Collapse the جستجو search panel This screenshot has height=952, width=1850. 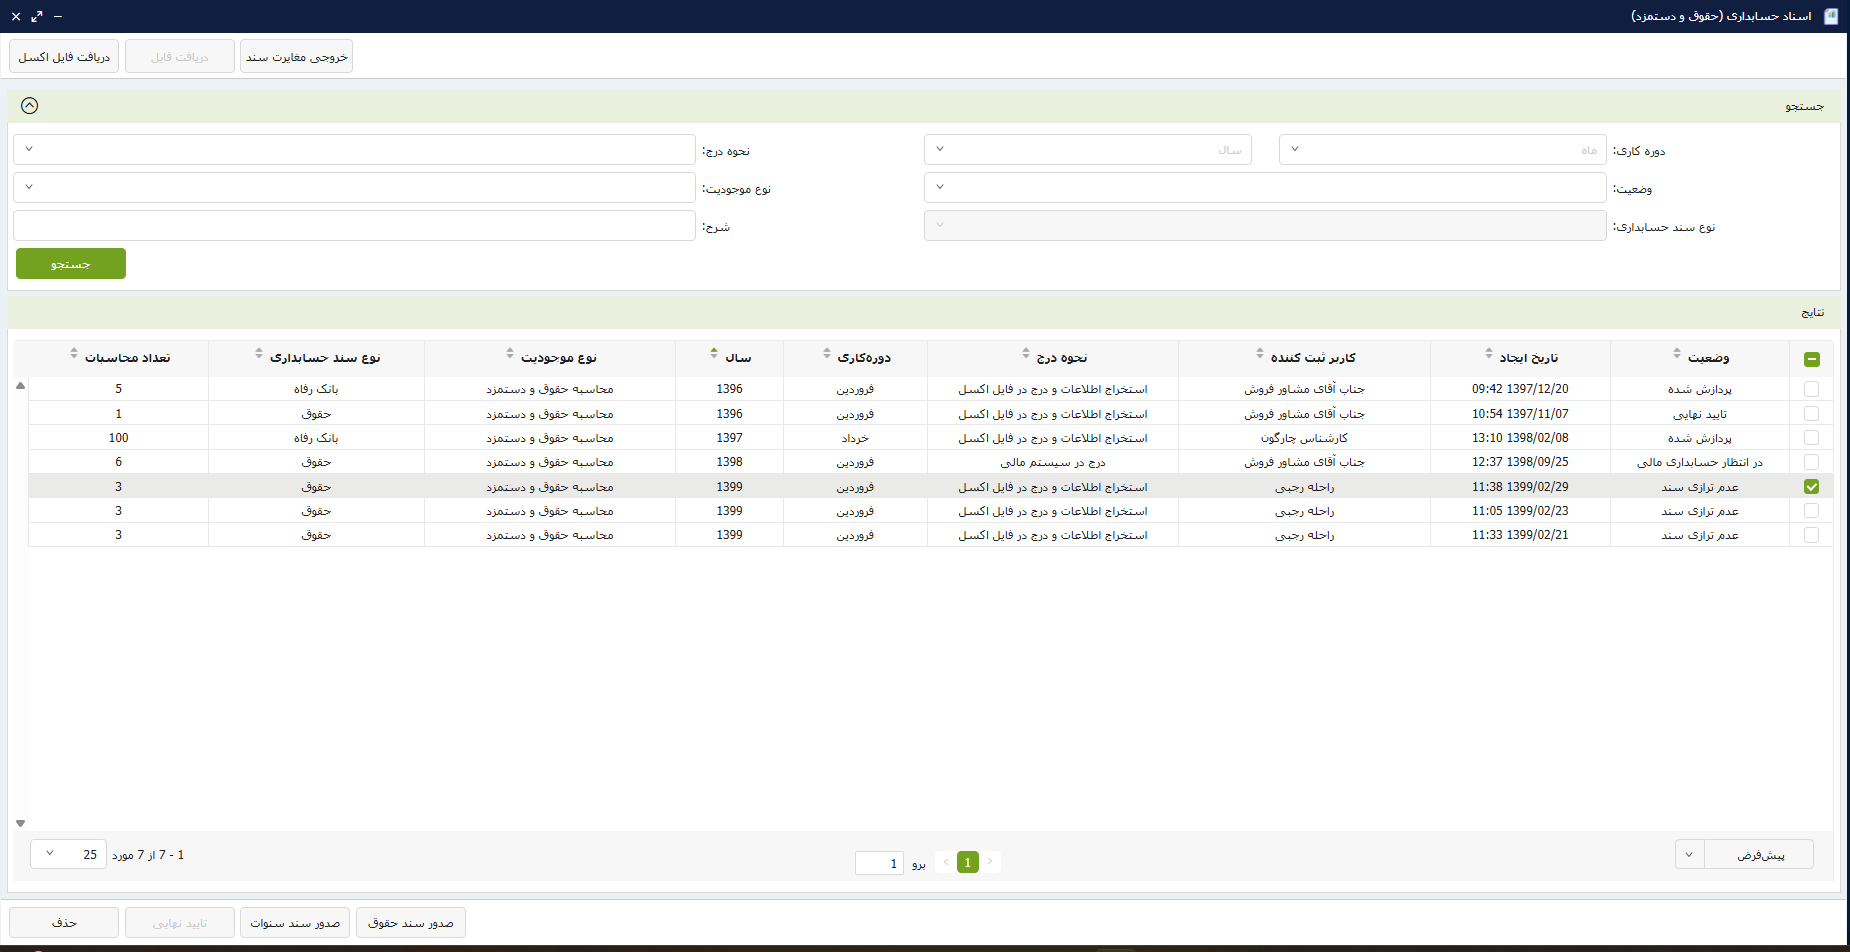pos(29,106)
